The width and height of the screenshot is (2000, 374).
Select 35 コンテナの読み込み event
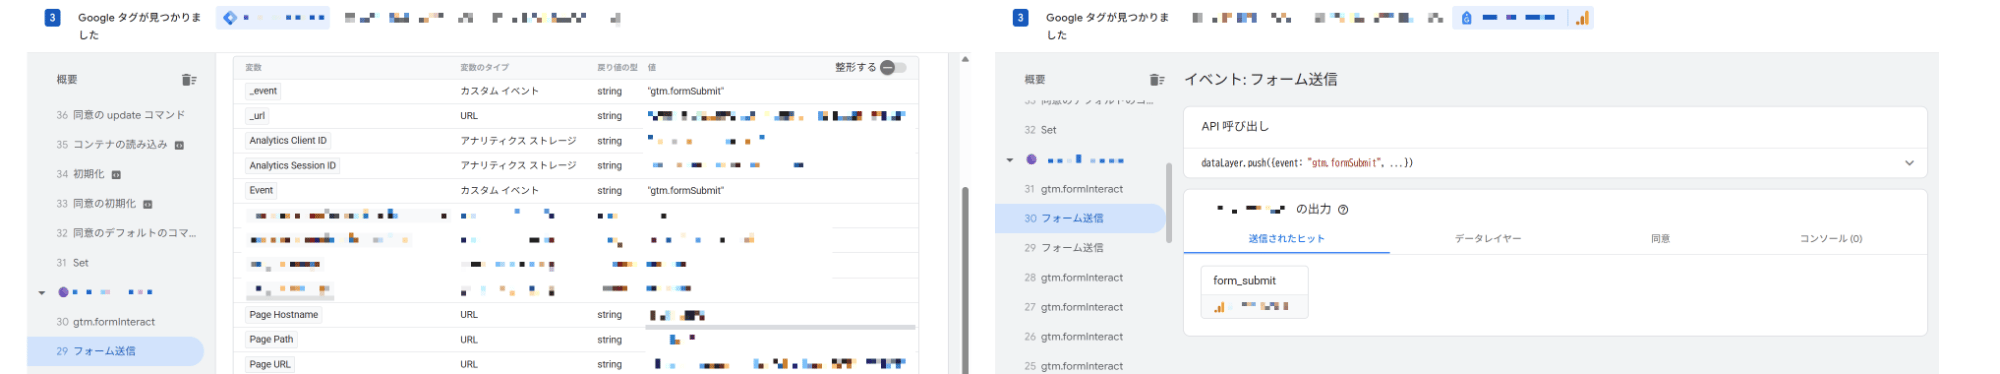112,145
